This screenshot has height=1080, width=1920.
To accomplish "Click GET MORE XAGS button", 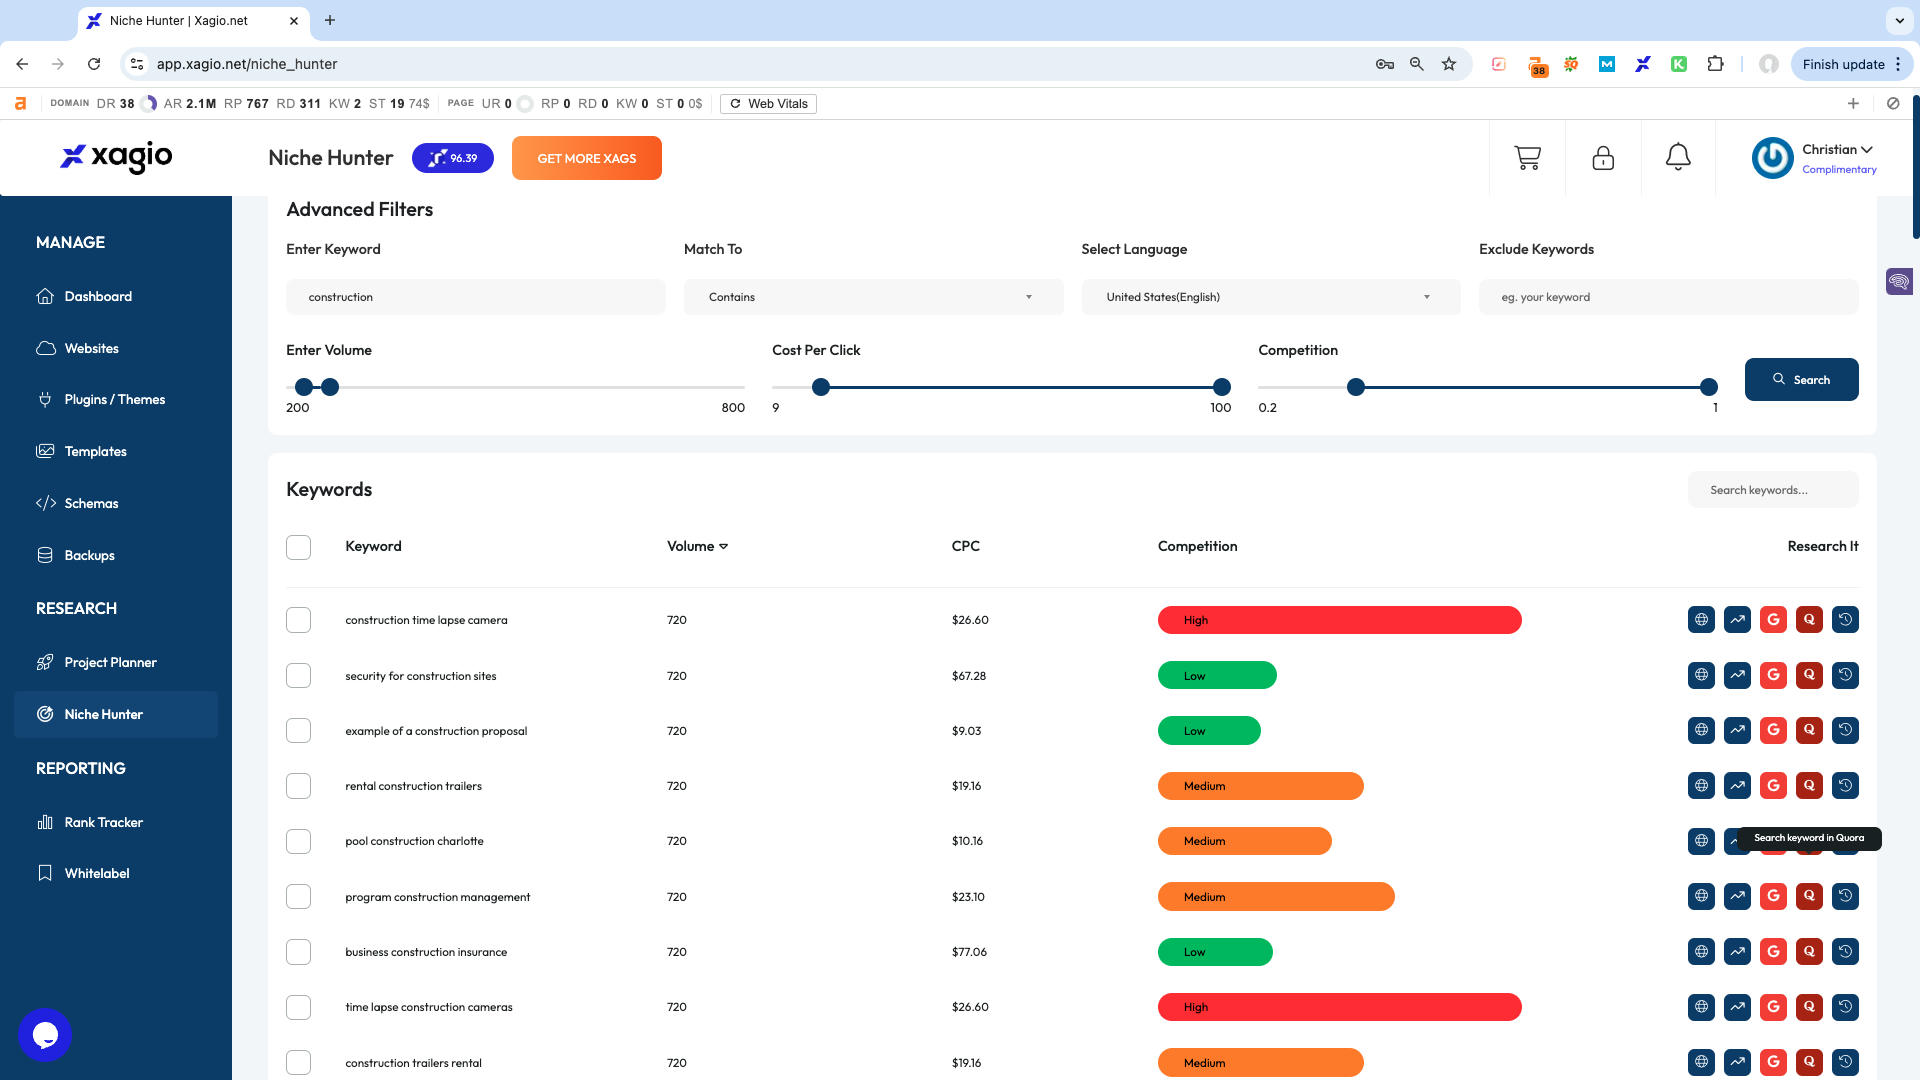I will tap(586, 158).
